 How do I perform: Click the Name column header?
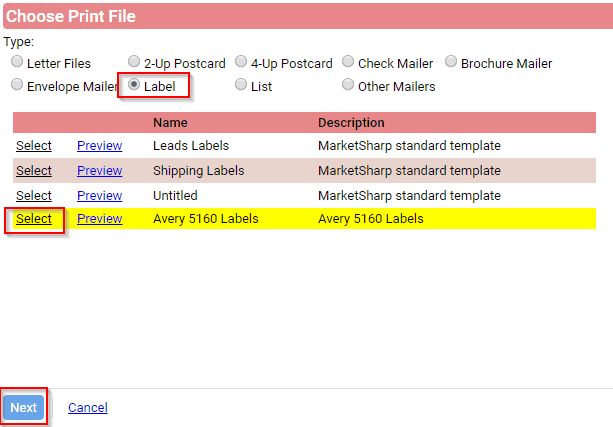[170, 123]
